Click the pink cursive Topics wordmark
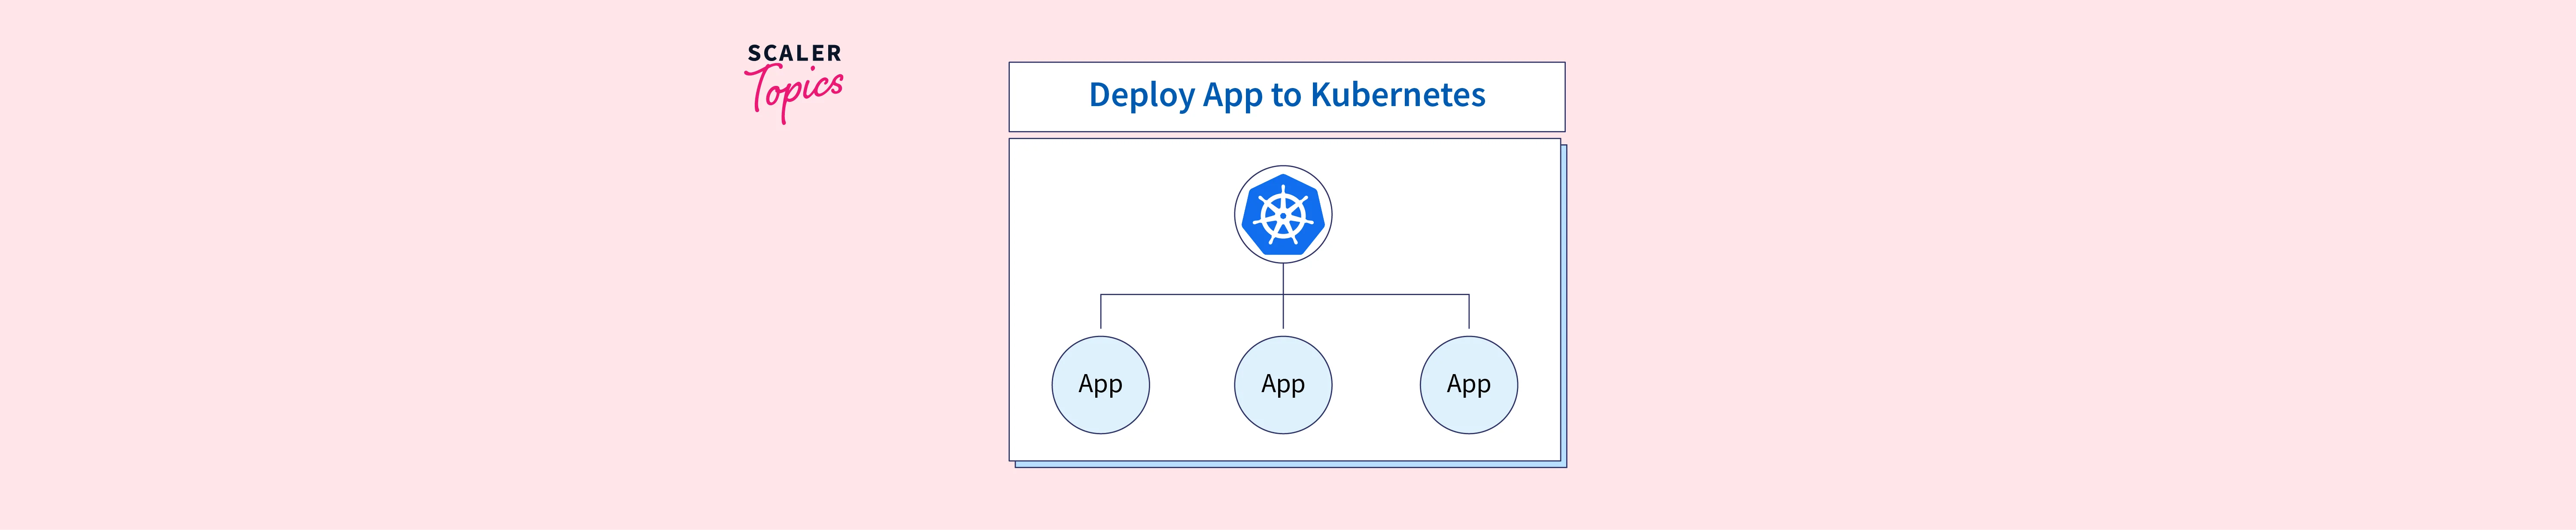The height and width of the screenshot is (530, 2576). tap(794, 92)
